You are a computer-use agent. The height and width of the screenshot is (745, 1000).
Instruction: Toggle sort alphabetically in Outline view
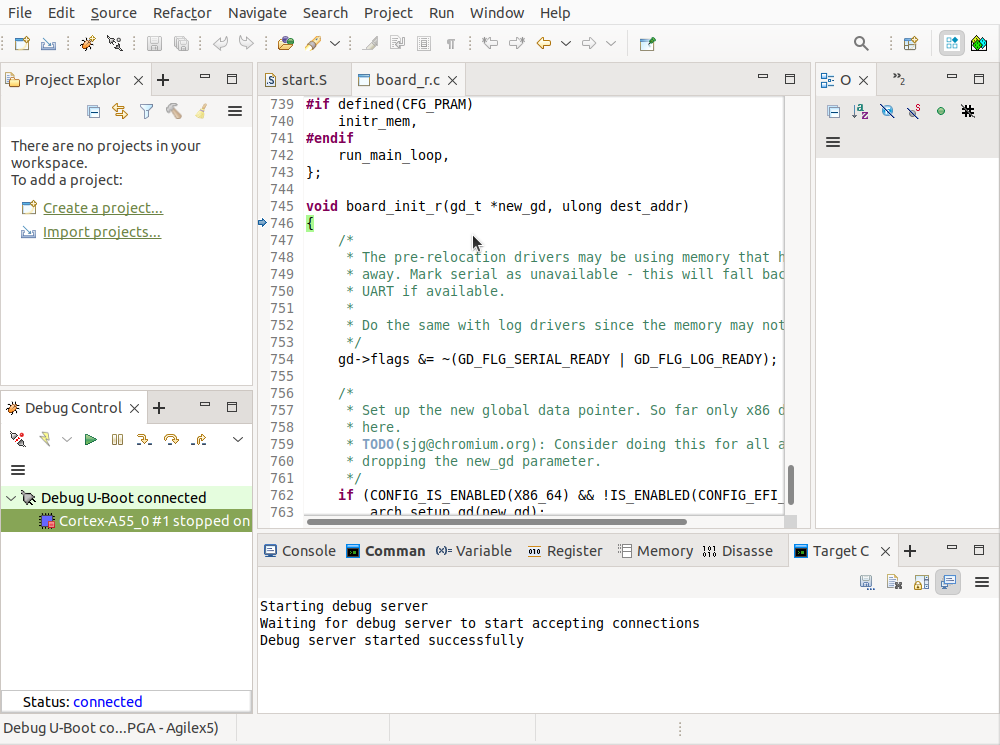[860, 111]
